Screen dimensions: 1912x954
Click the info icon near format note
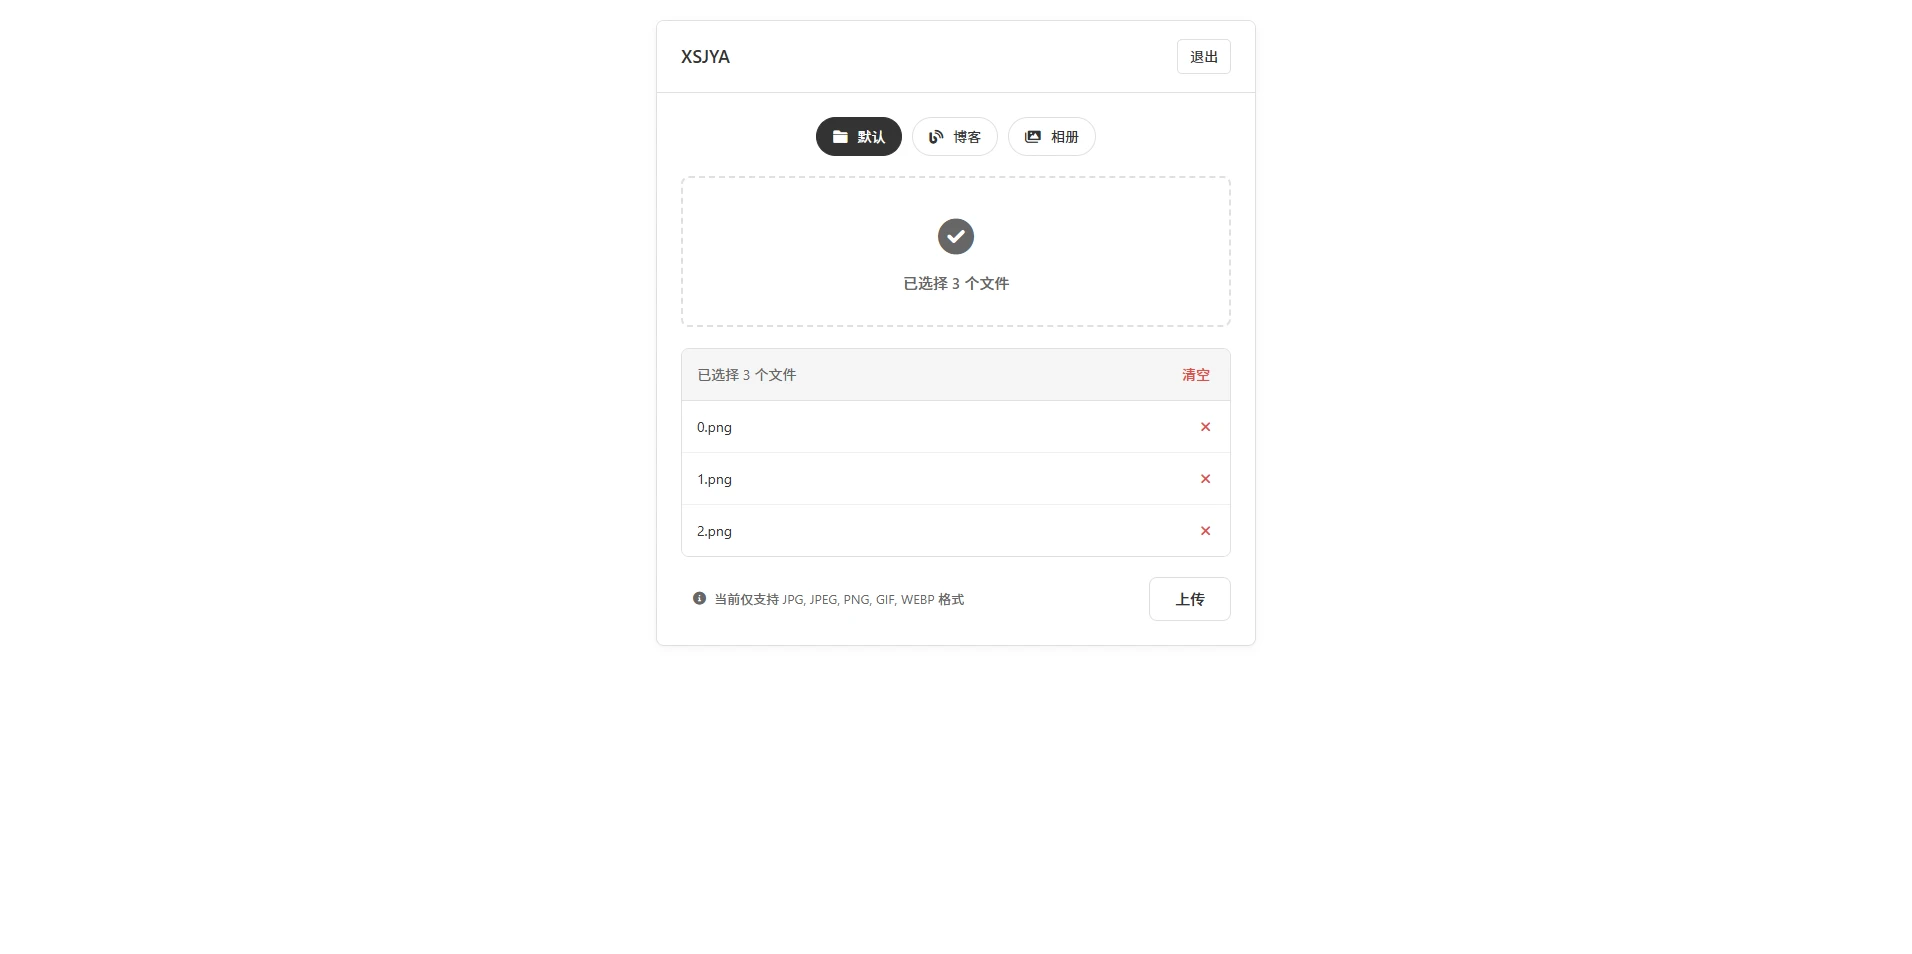(699, 599)
